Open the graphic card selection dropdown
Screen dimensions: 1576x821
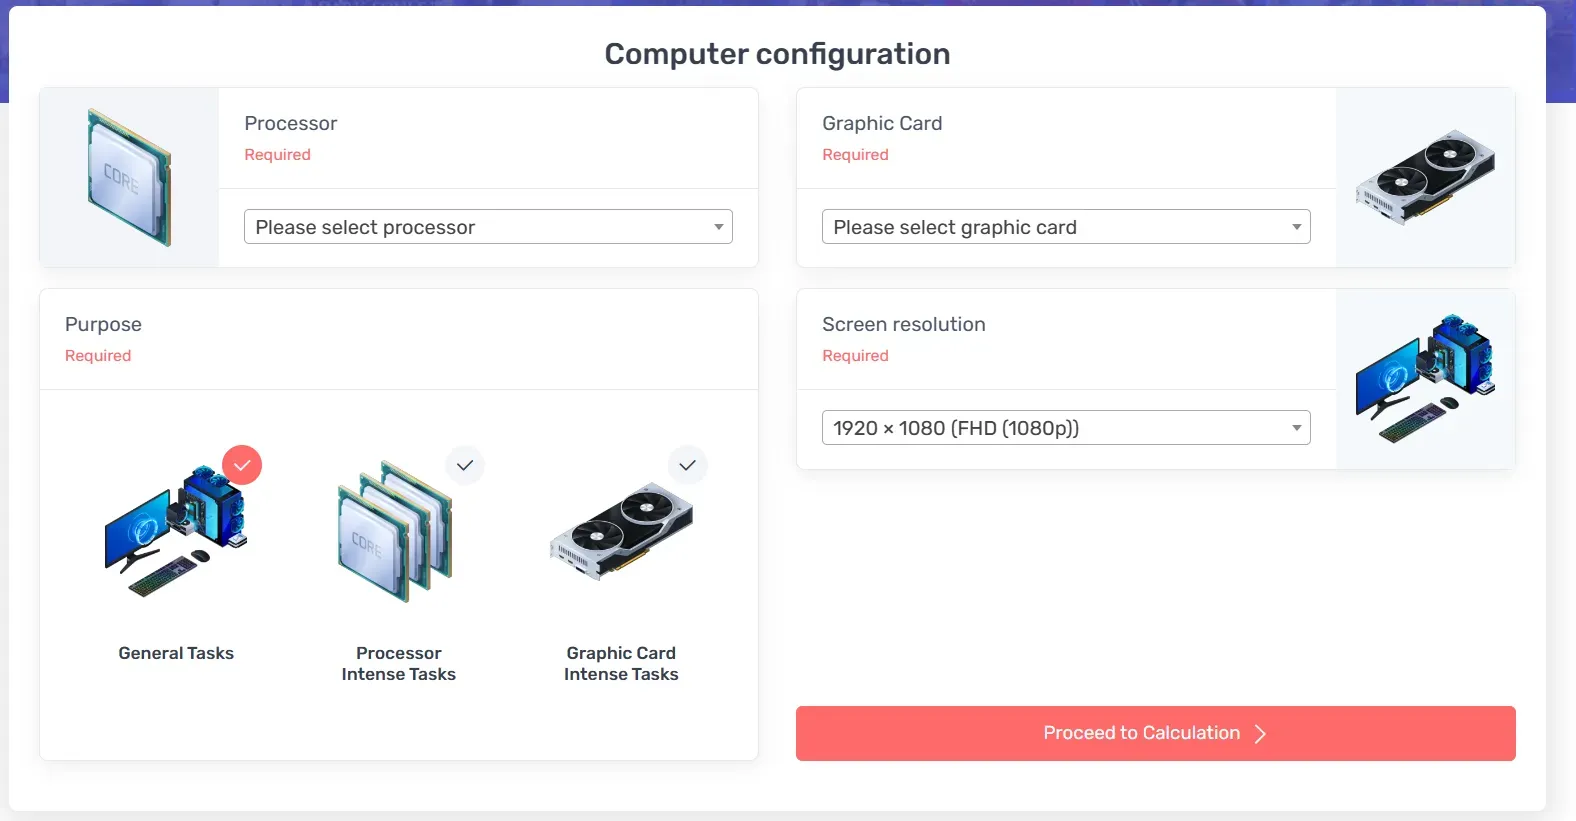click(1066, 227)
